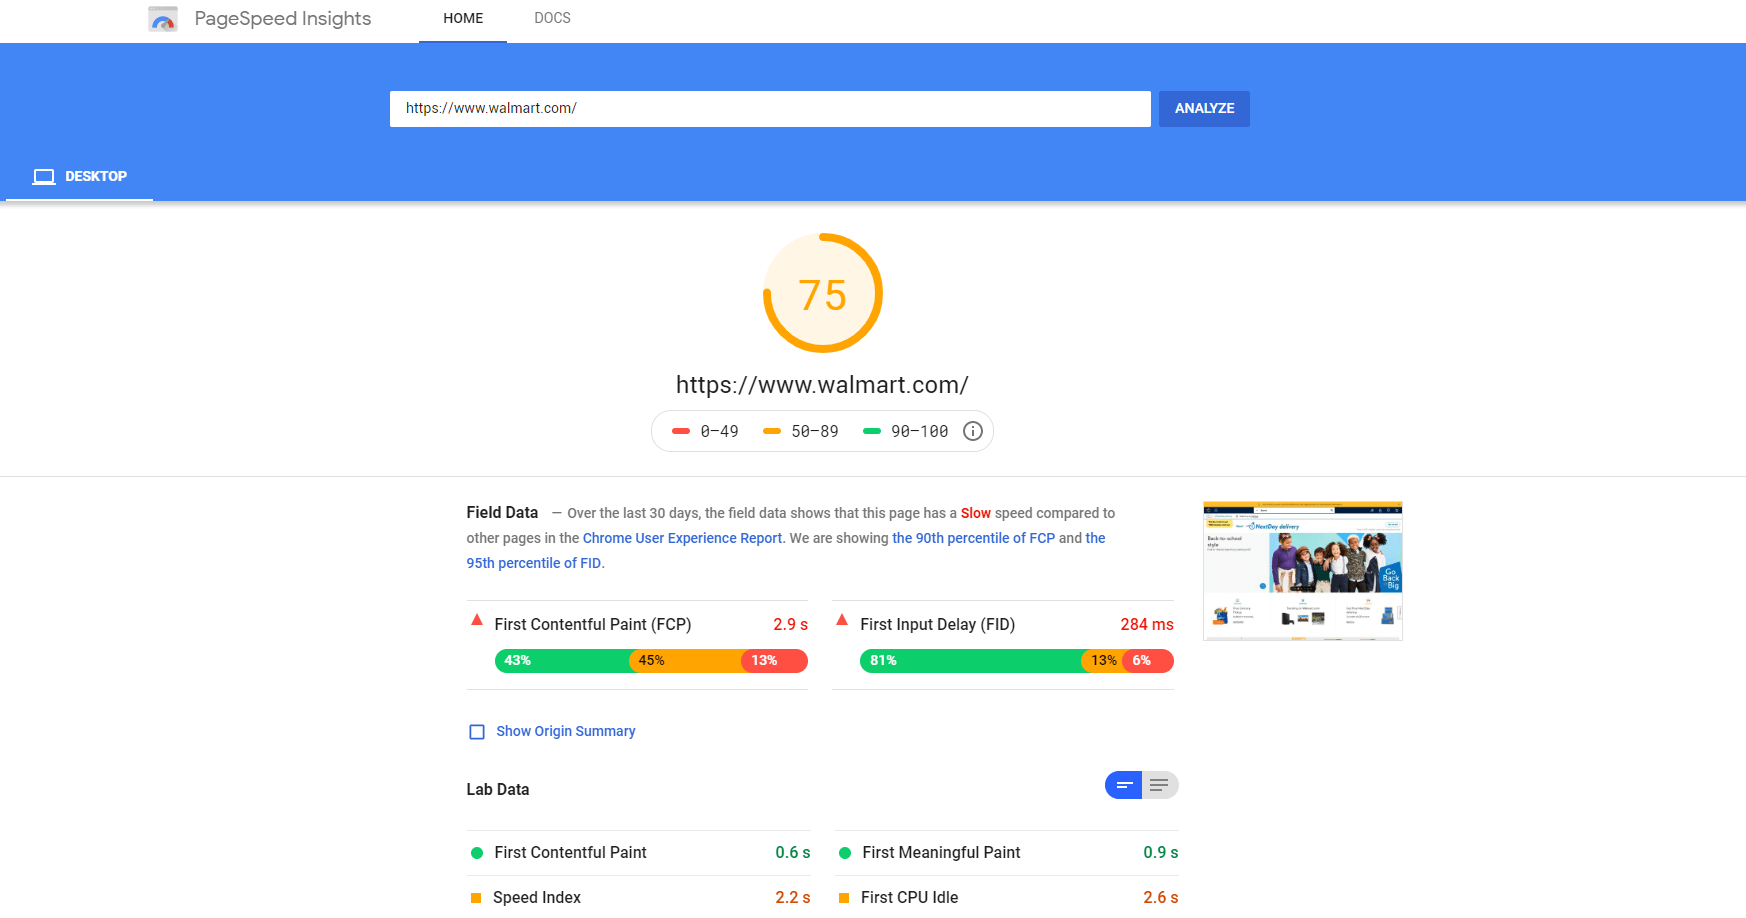
Task: Click the FID green 81% bar segment
Action: (971, 661)
